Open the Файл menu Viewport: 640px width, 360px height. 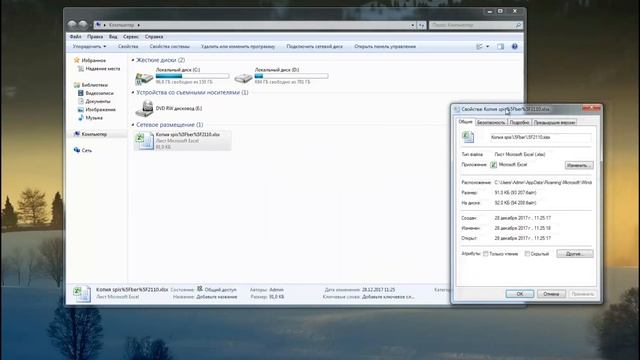[x=76, y=37]
